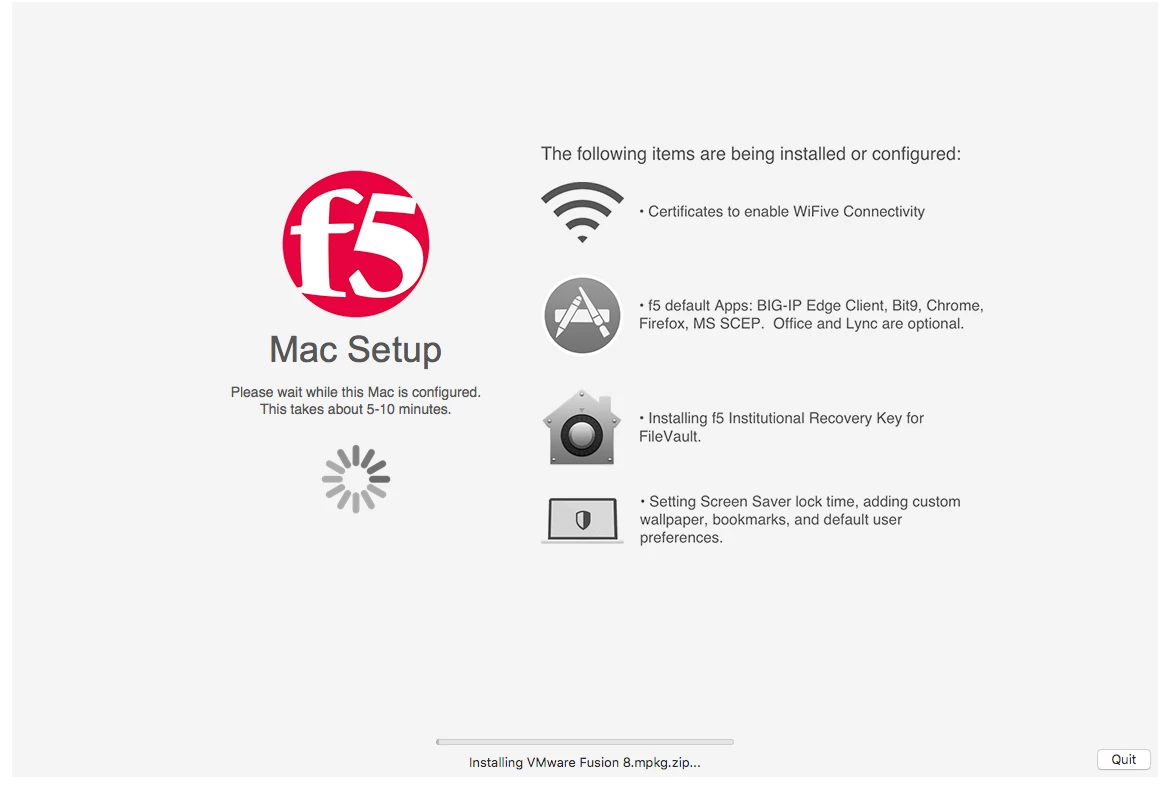Image resolution: width=1171 pixels, height=797 pixels.
Task: Click the 'wallpaper, bookmarks, and default user' line
Action: (x=771, y=520)
